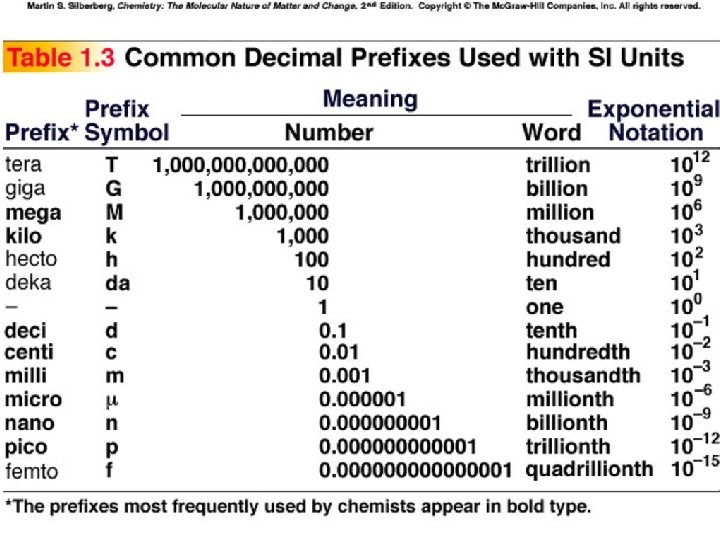Select the 'Exponential Notation' column header
Viewport: 720px width, 540px height.
point(654,120)
